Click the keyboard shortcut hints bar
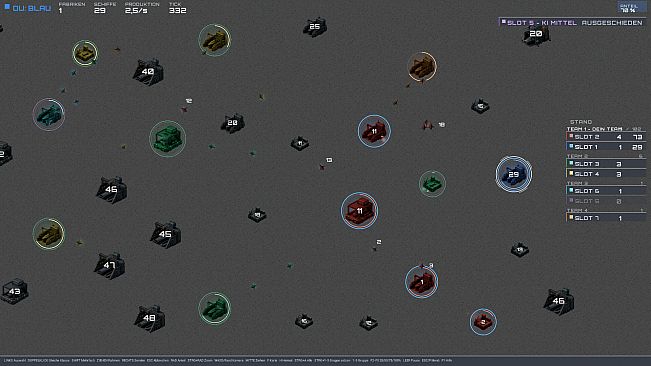This screenshot has width=651, height=366. (326, 361)
